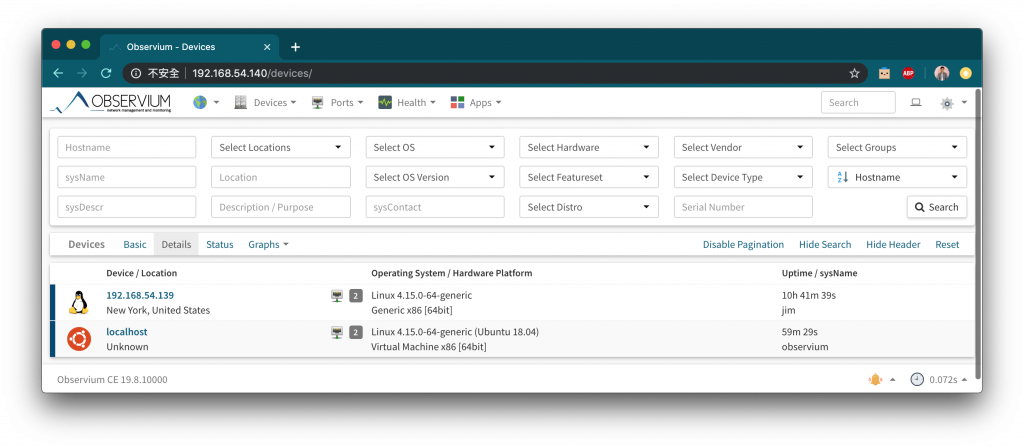Screen dimensions: 1024x448
Task: Open the localhost device link
Action: point(127,332)
